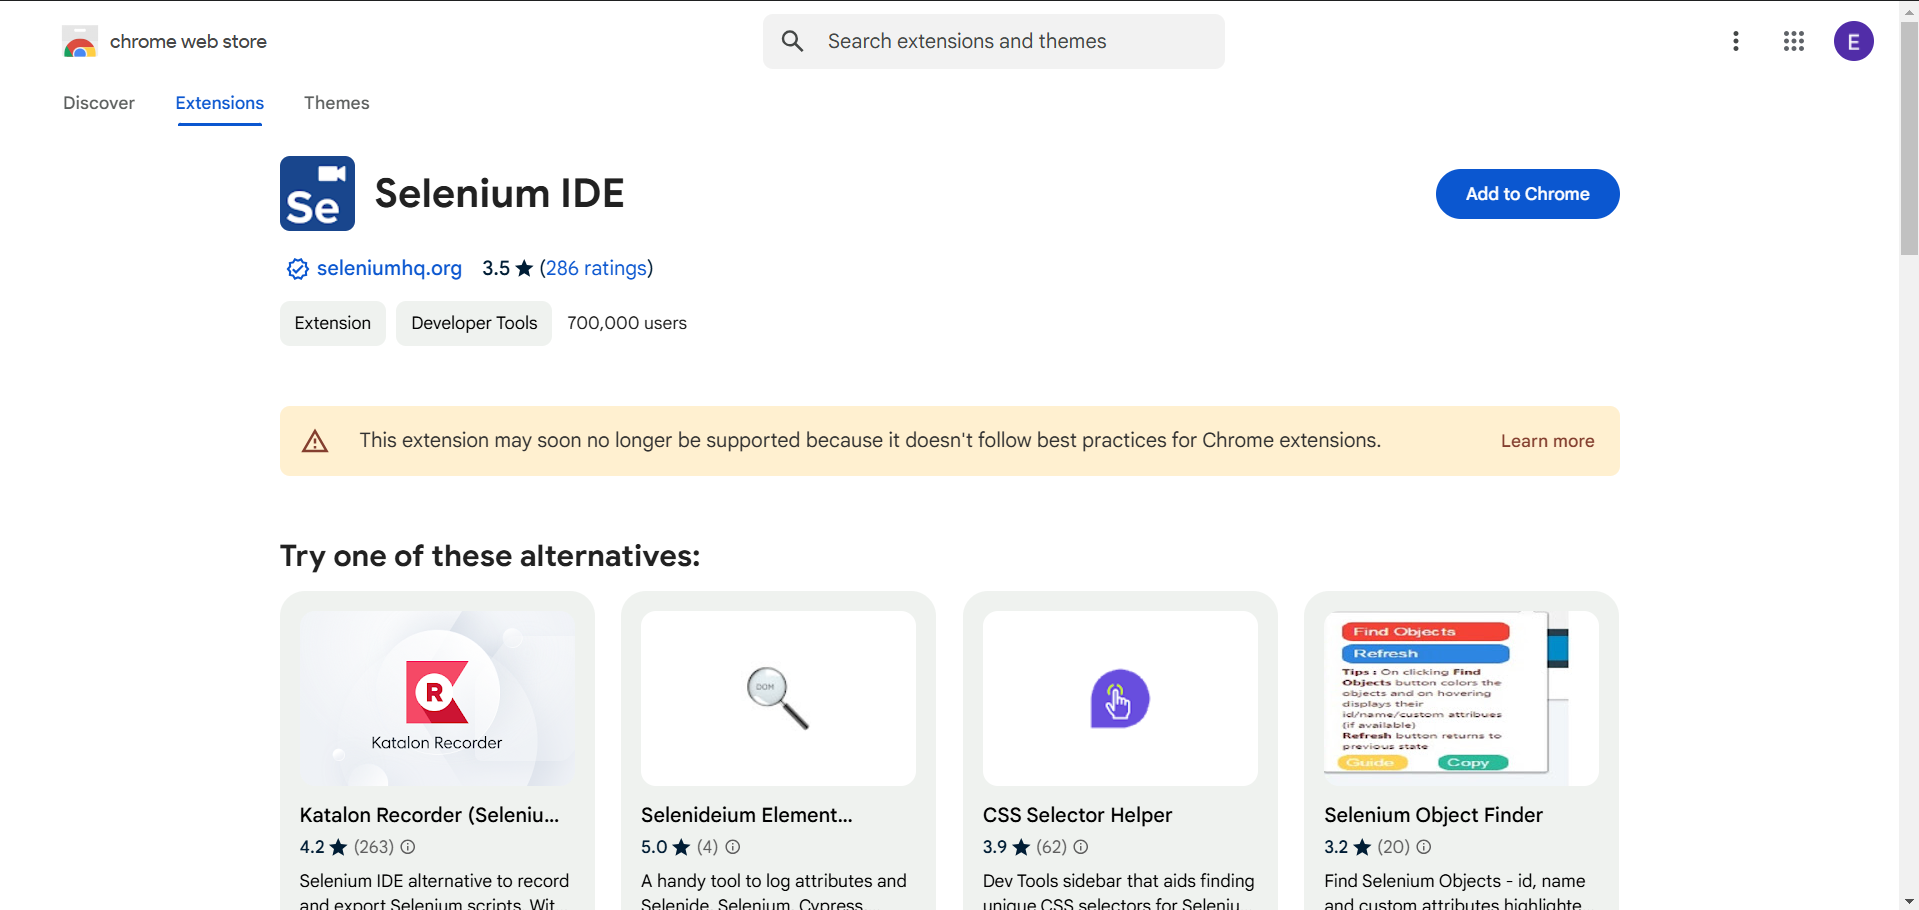Click info icon next to CSS Selector rating
The width and height of the screenshot is (1919, 910).
(x=1081, y=847)
